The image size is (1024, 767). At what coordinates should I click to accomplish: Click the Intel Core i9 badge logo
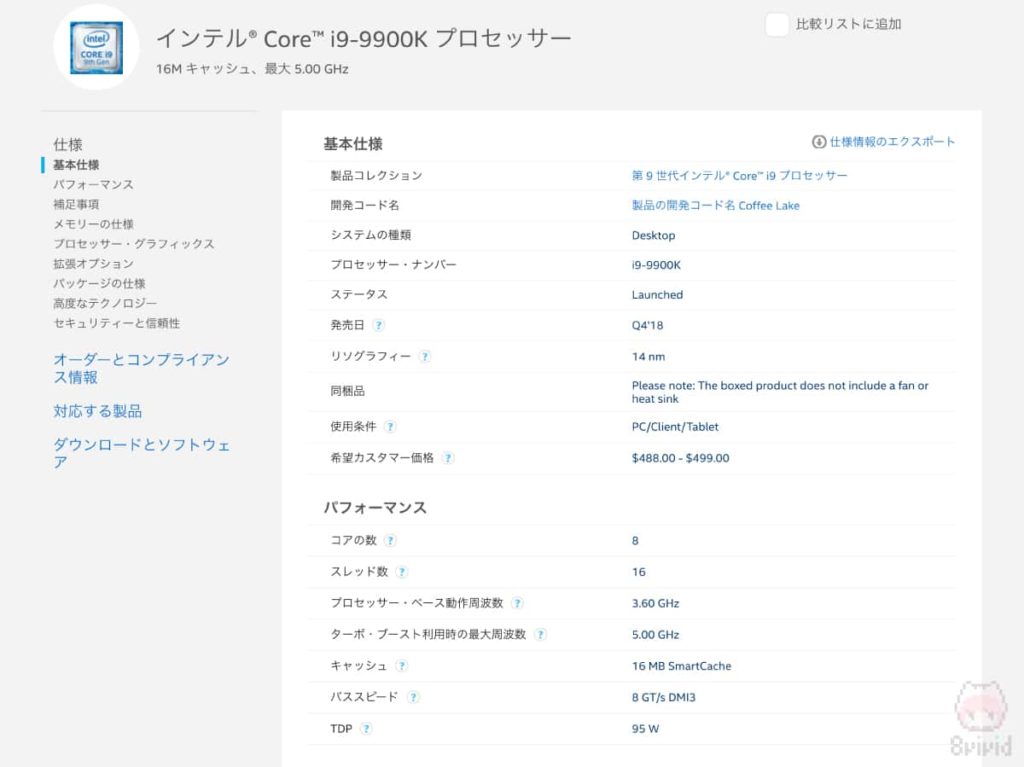click(96, 47)
